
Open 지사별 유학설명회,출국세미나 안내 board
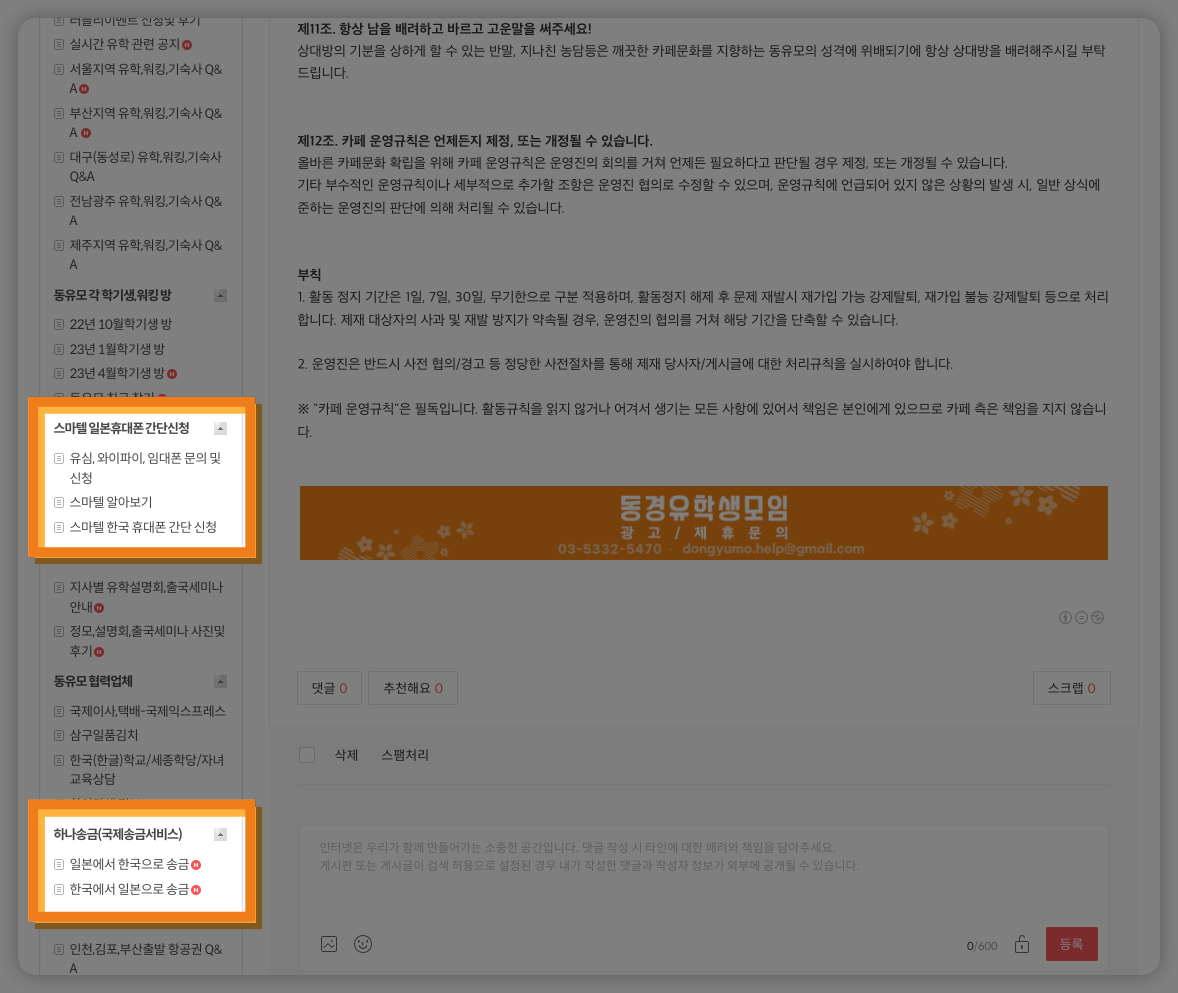coord(146,596)
